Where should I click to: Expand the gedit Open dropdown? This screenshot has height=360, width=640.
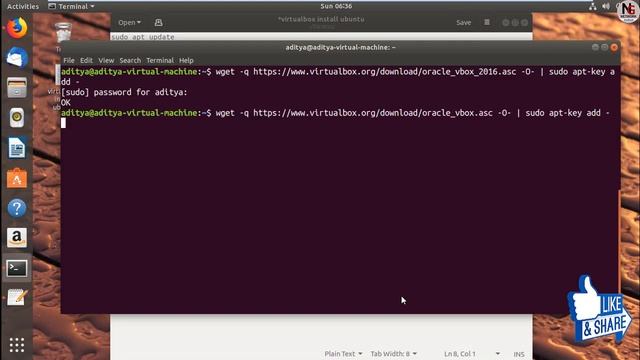[x=129, y=22]
